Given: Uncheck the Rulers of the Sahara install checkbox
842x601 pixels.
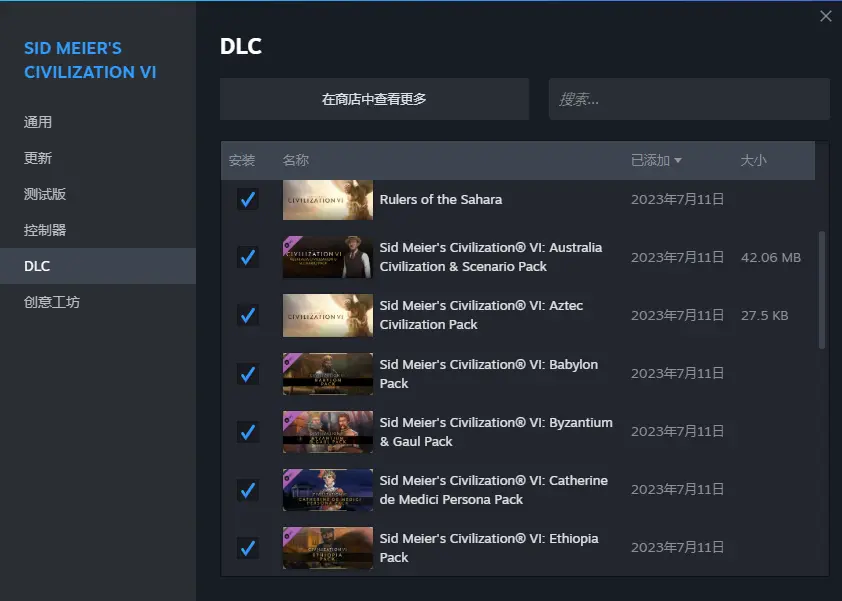Looking at the screenshot, I should pos(248,200).
